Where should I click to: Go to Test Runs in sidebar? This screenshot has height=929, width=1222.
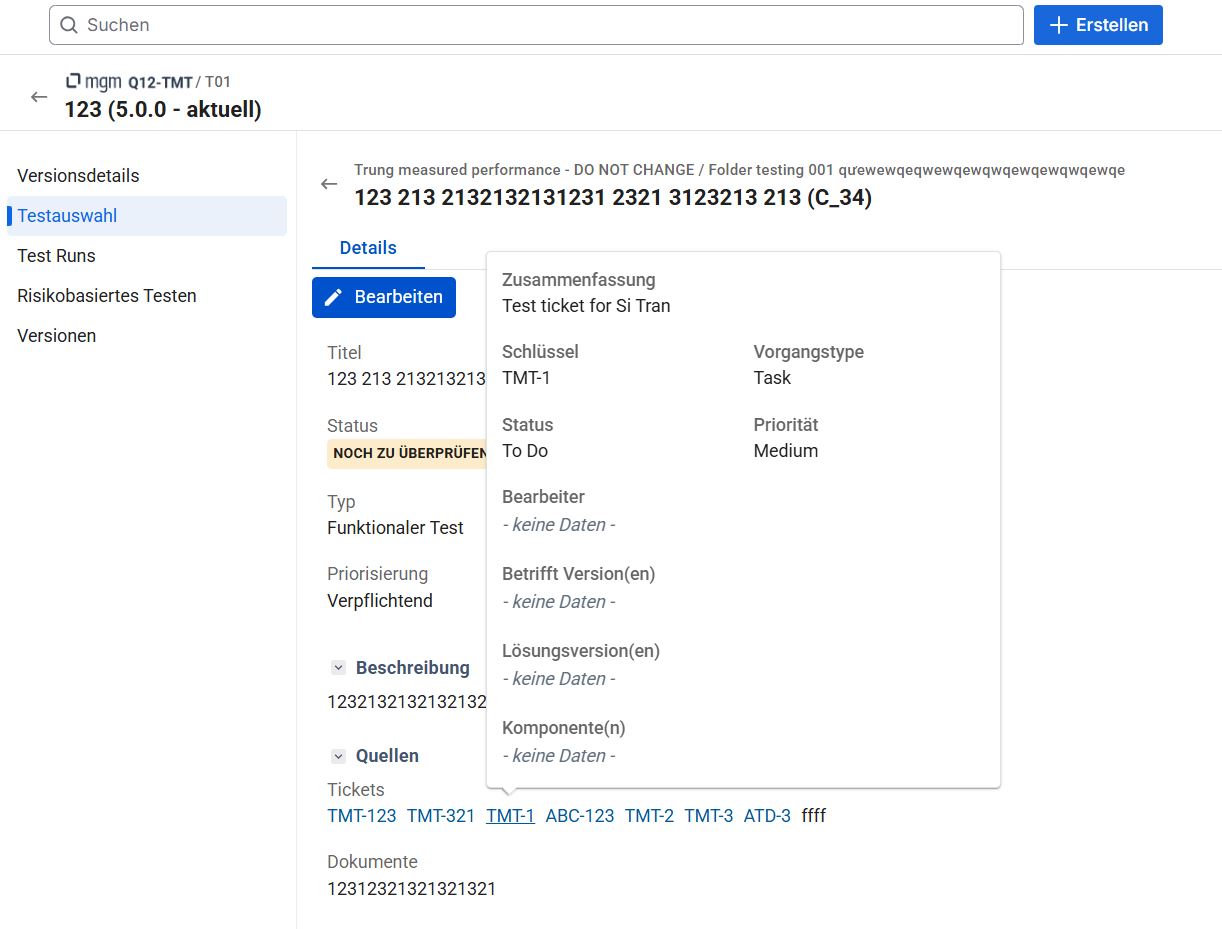[56, 256]
